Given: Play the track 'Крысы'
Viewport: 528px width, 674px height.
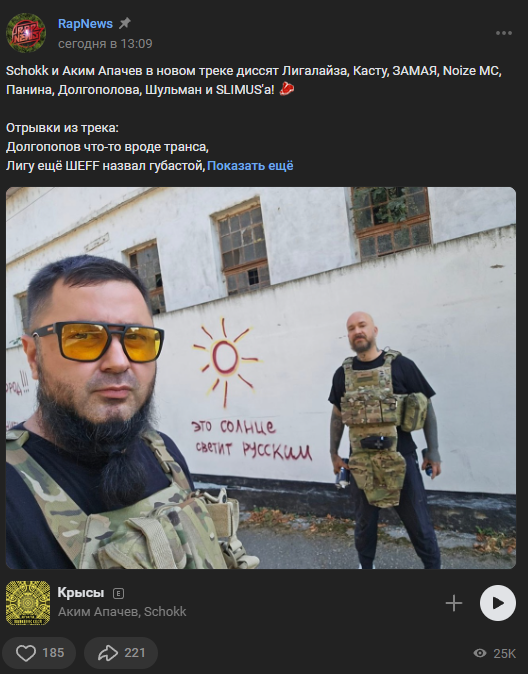Looking at the screenshot, I should pyautogui.click(x=497, y=603).
